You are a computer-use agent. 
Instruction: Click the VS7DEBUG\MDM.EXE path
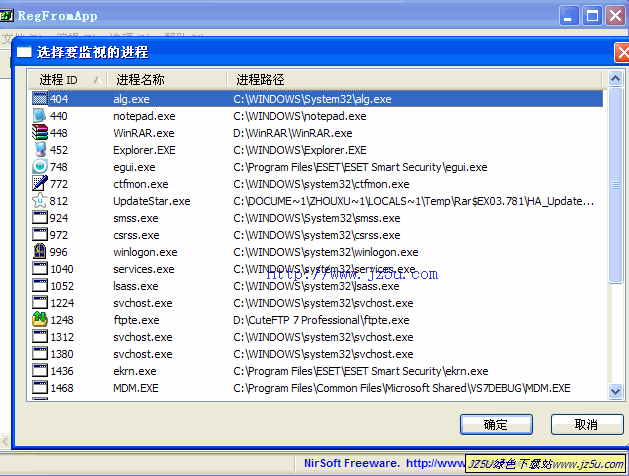402,388
